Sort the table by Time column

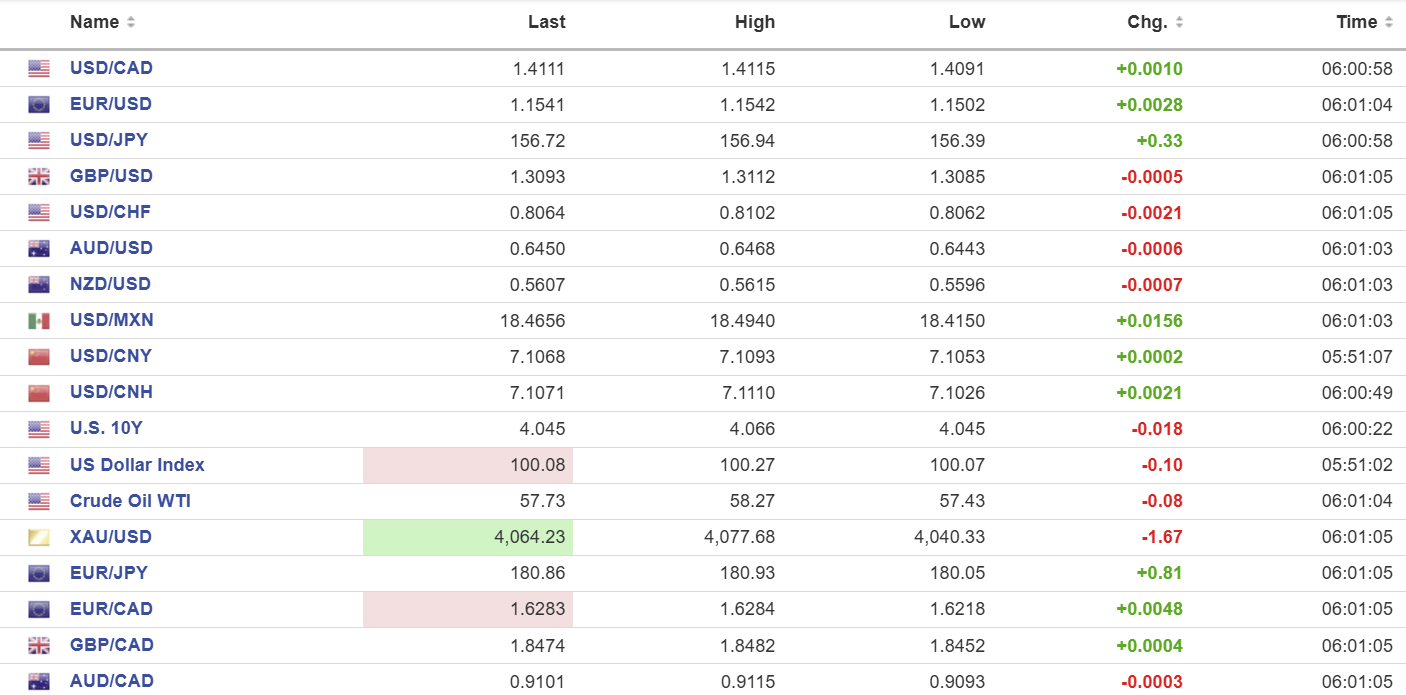(1364, 22)
